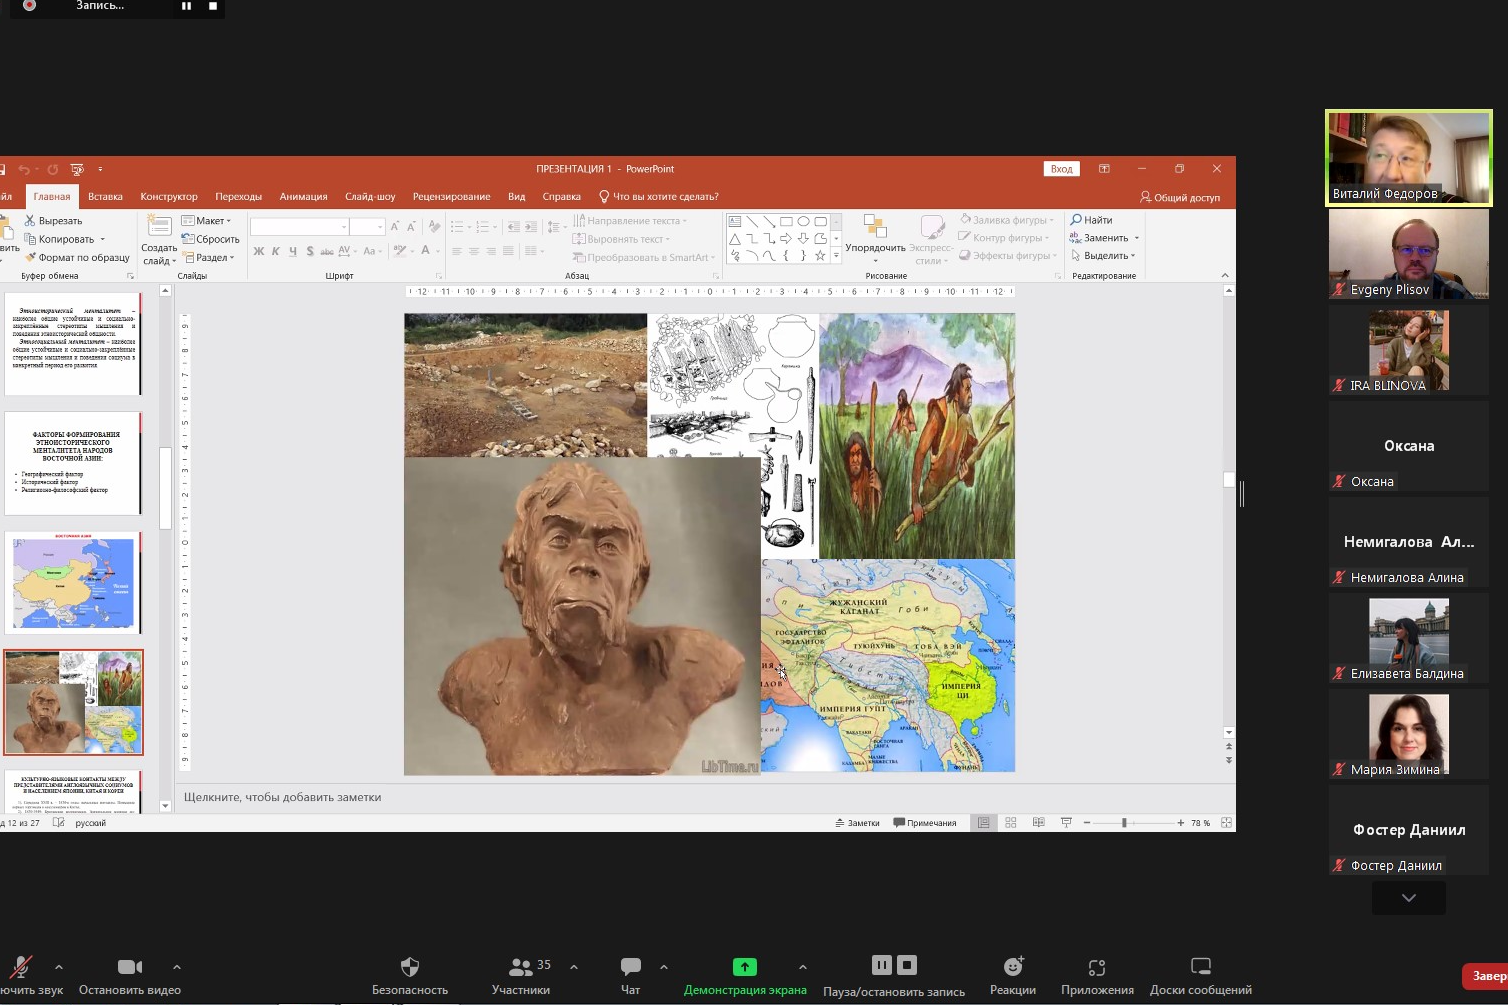
Task: Open Макет layout dropdown
Action: click(206, 221)
